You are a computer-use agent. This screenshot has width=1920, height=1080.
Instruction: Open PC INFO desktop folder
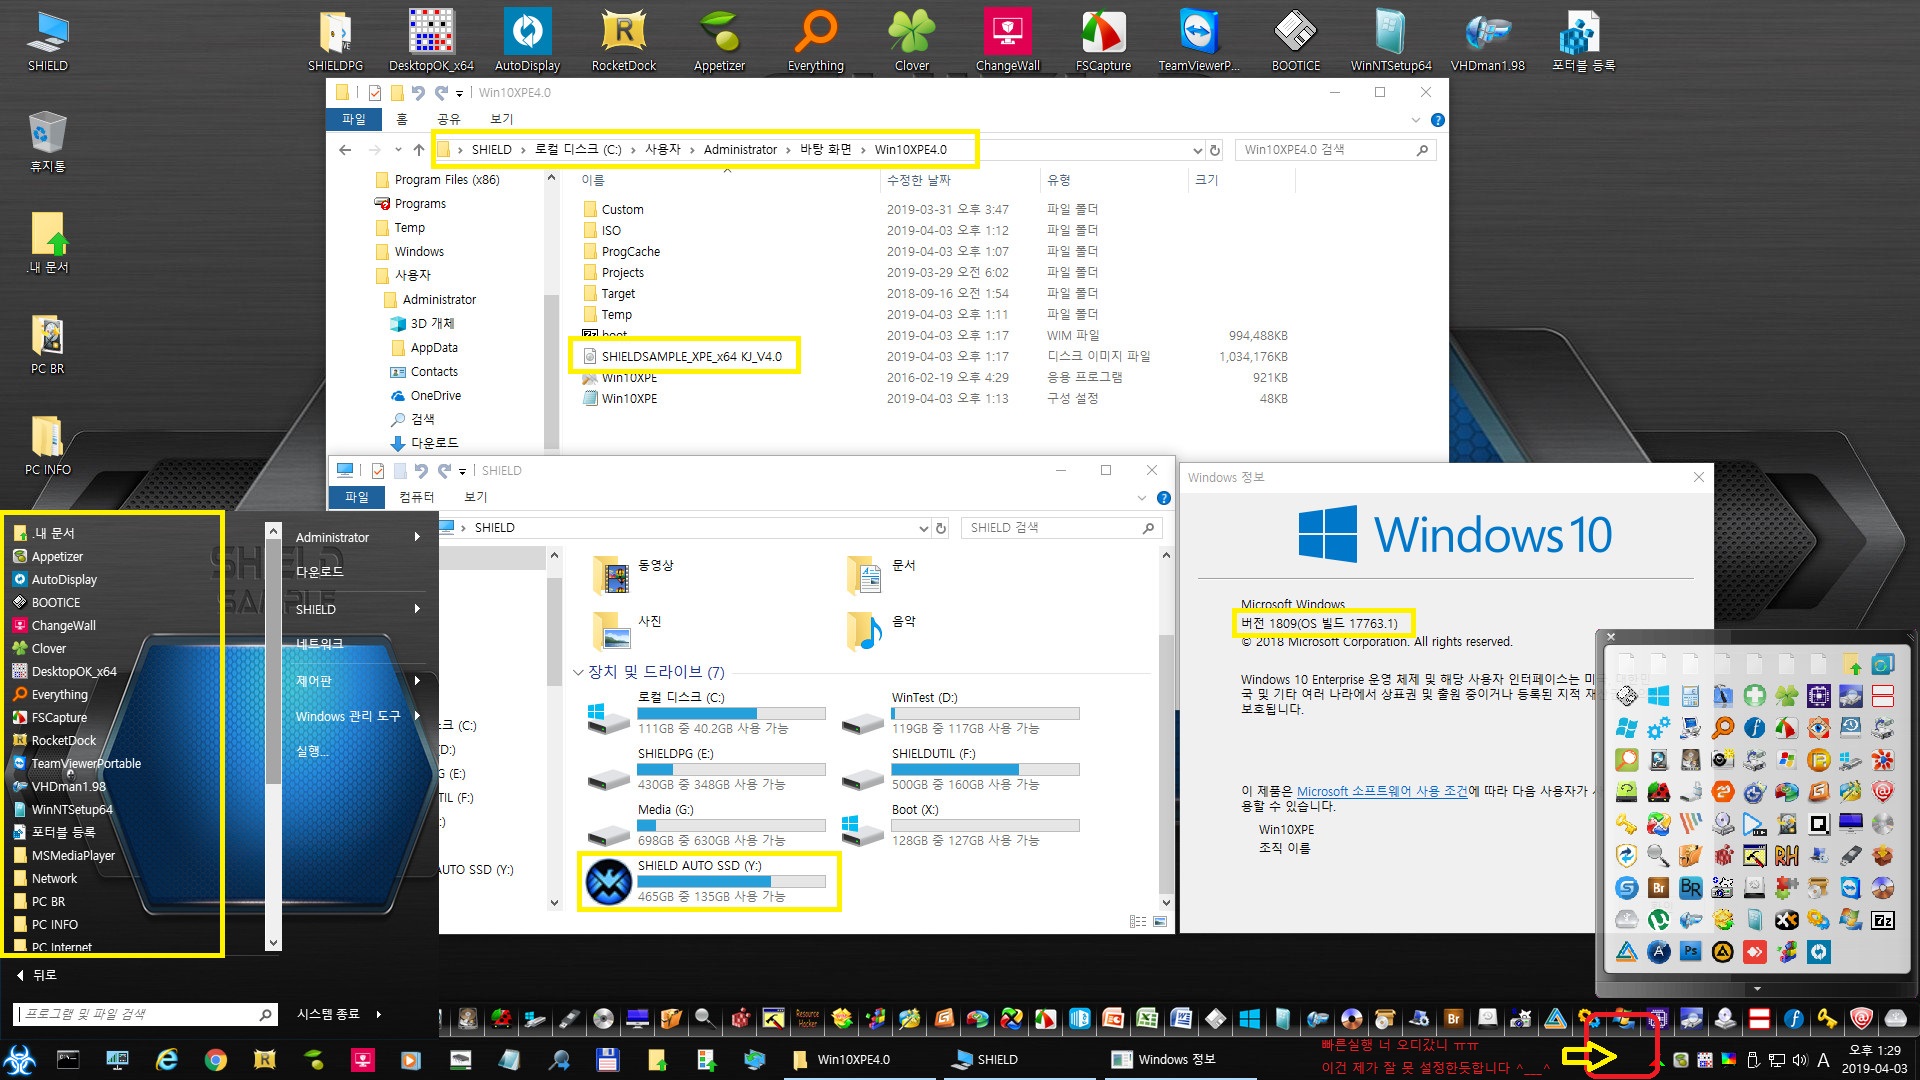click(47, 445)
